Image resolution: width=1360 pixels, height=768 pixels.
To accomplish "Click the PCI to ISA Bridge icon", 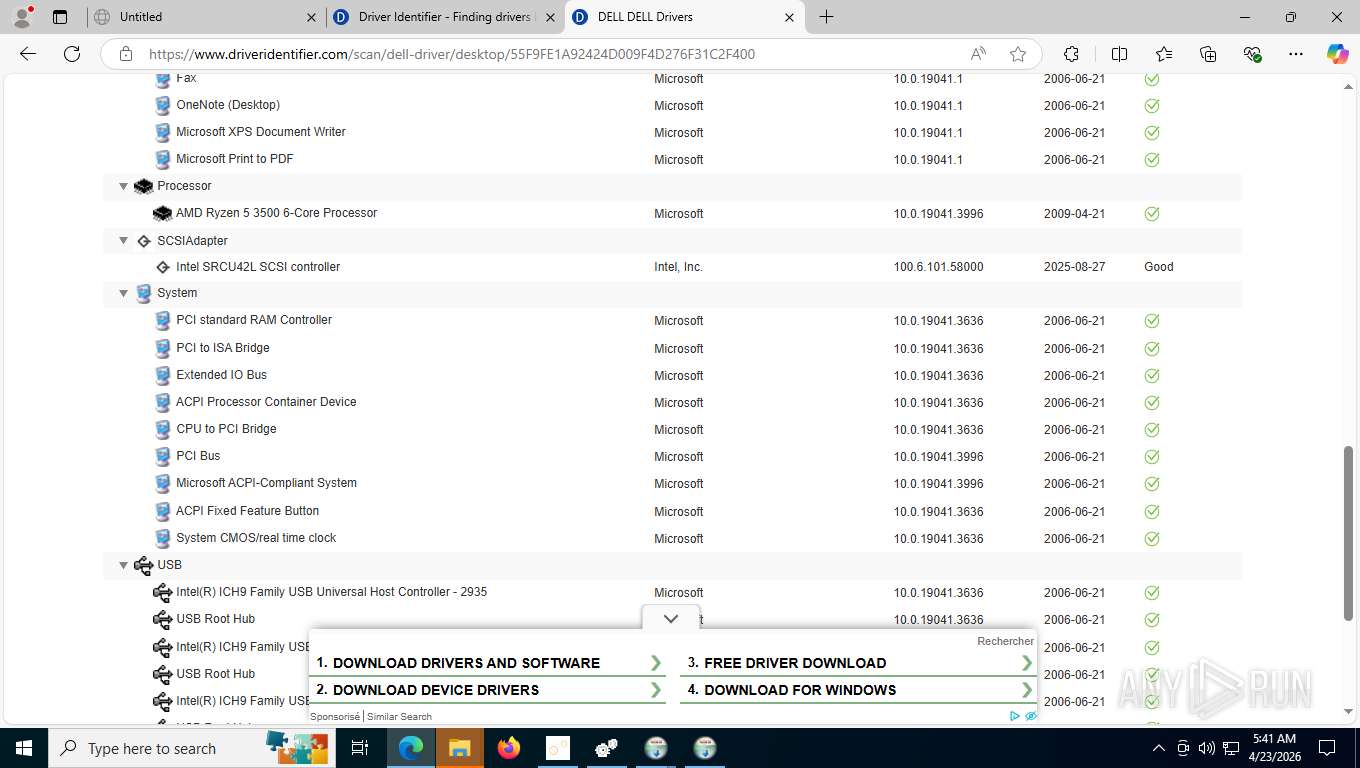I will pyautogui.click(x=163, y=348).
